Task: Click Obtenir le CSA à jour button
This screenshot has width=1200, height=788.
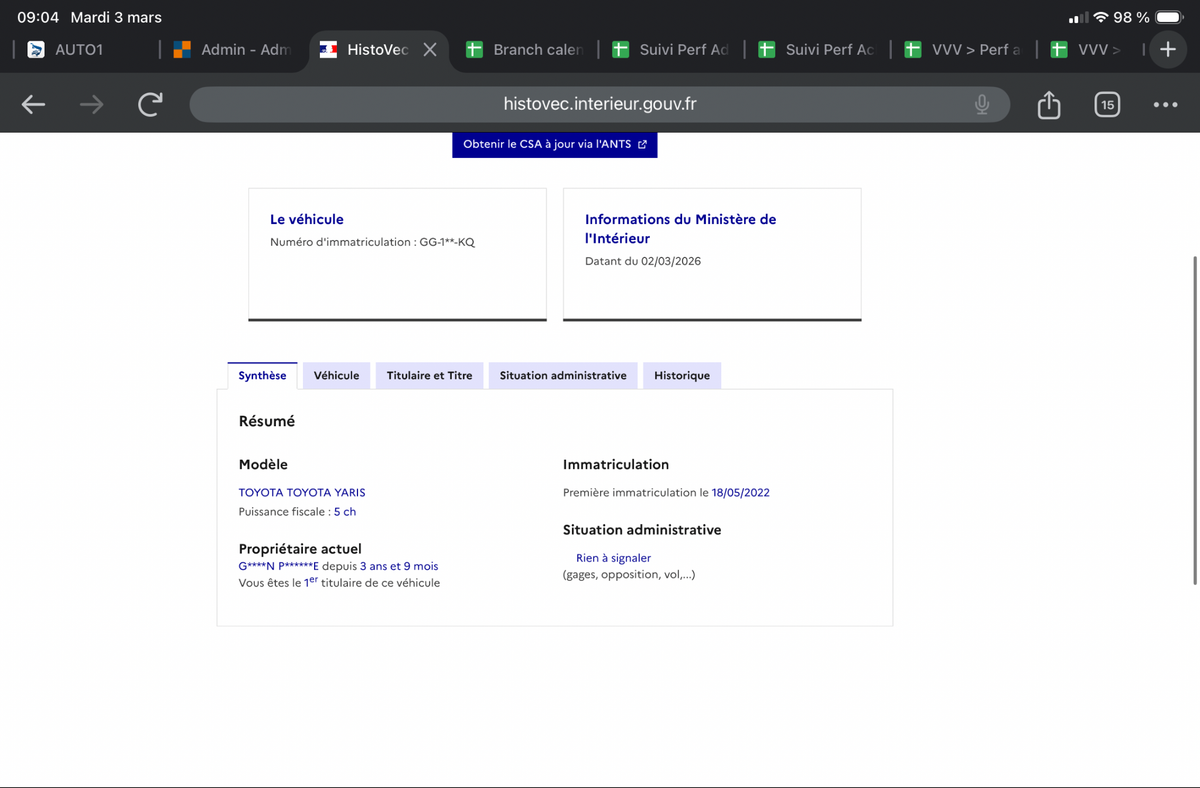Action: [554, 144]
